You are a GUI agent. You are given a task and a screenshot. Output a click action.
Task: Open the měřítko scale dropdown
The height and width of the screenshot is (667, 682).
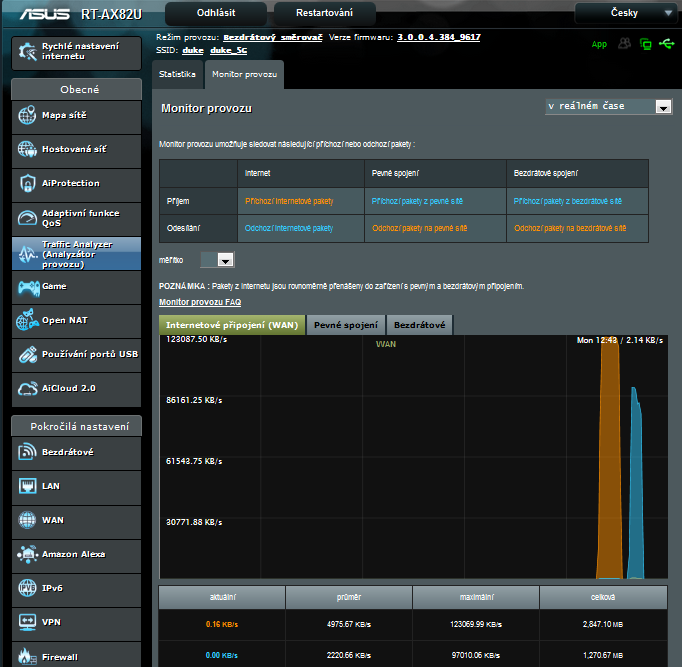(x=217, y=260)
